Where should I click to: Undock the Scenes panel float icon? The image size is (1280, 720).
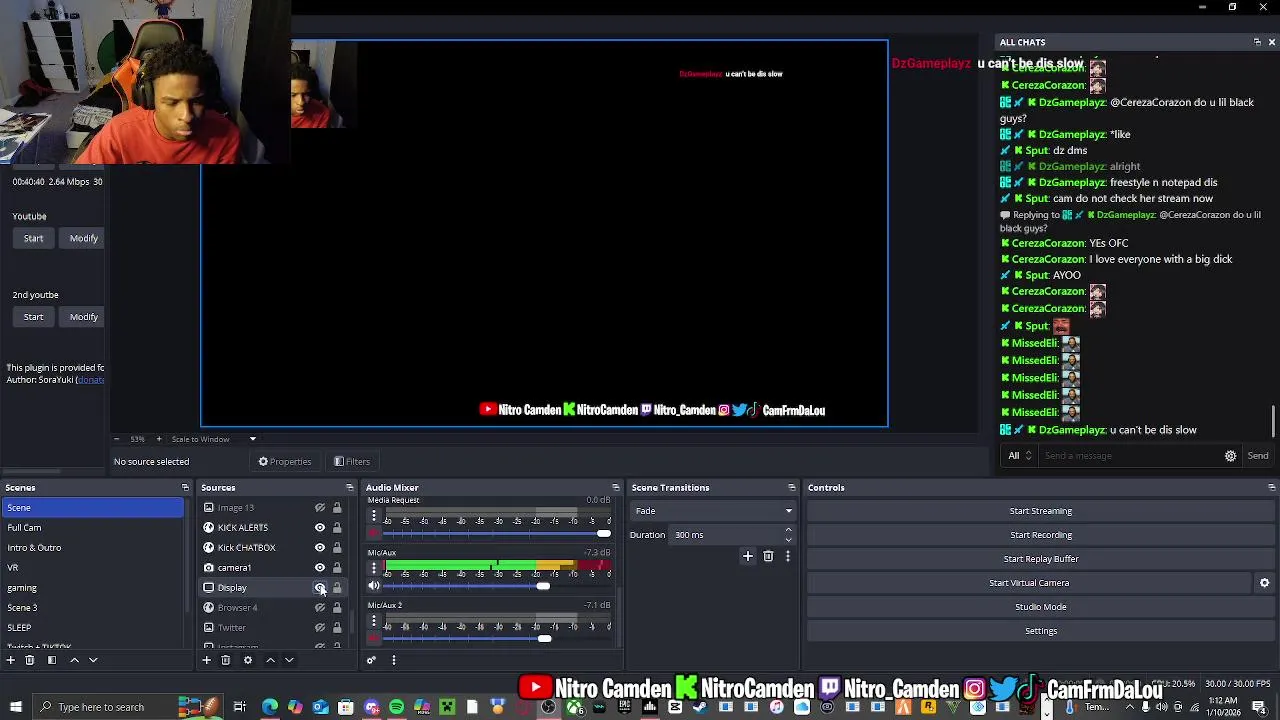click(x=185, y=488)
